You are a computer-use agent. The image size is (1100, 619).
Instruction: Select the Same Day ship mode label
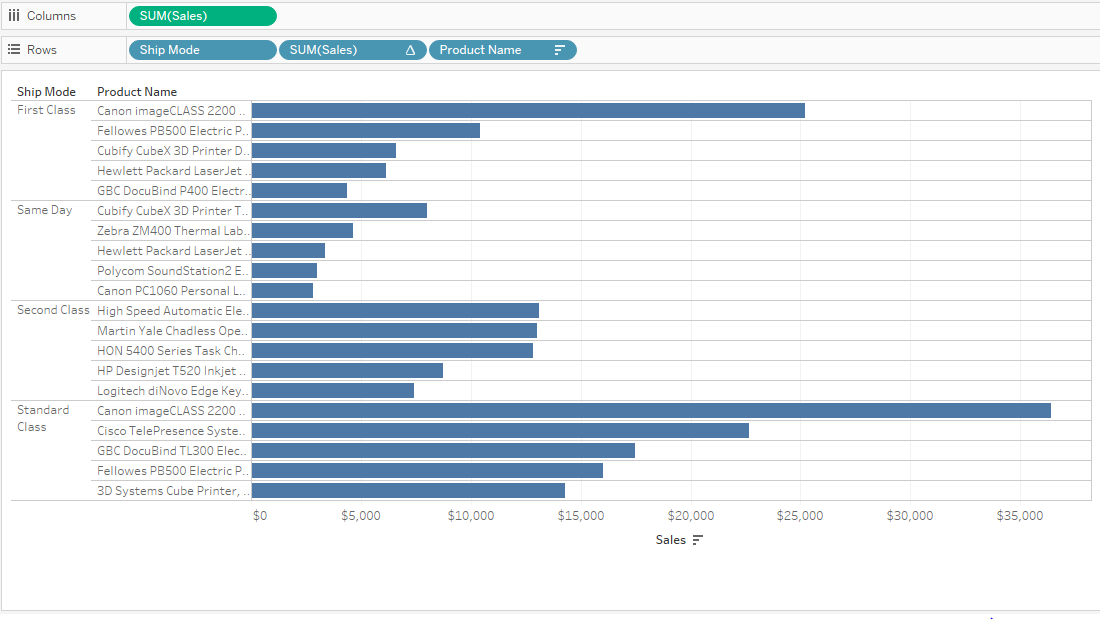(x=45, y=210)
